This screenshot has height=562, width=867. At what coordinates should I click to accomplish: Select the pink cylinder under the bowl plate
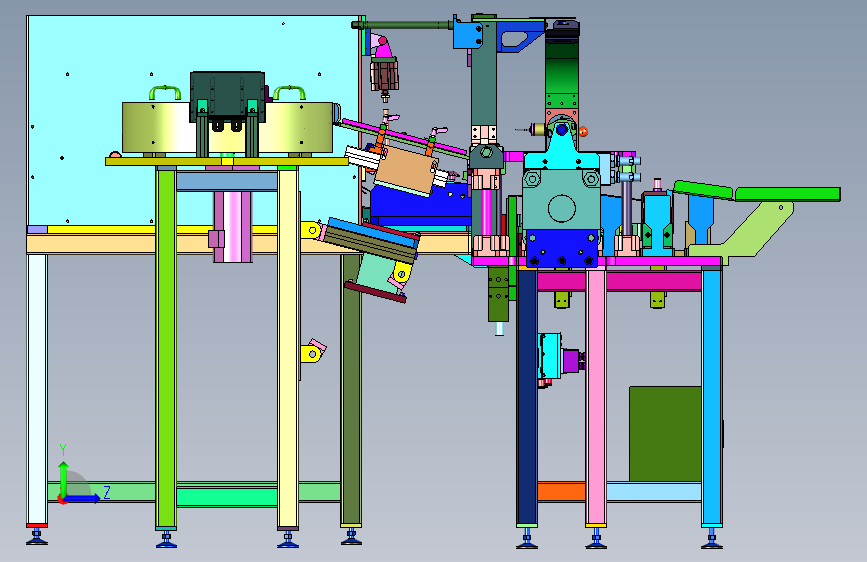pyautogui.click(x=233, y=227)
